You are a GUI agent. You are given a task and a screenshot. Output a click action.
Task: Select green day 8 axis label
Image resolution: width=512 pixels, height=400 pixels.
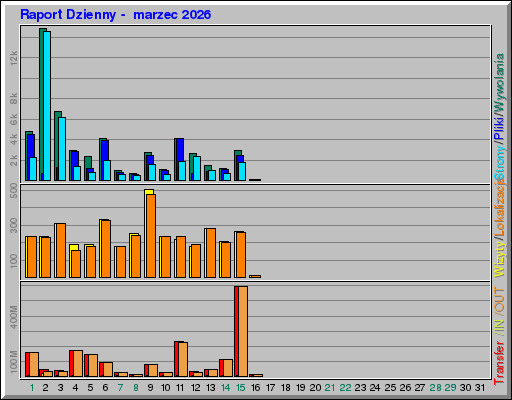[x=135, y=388]
